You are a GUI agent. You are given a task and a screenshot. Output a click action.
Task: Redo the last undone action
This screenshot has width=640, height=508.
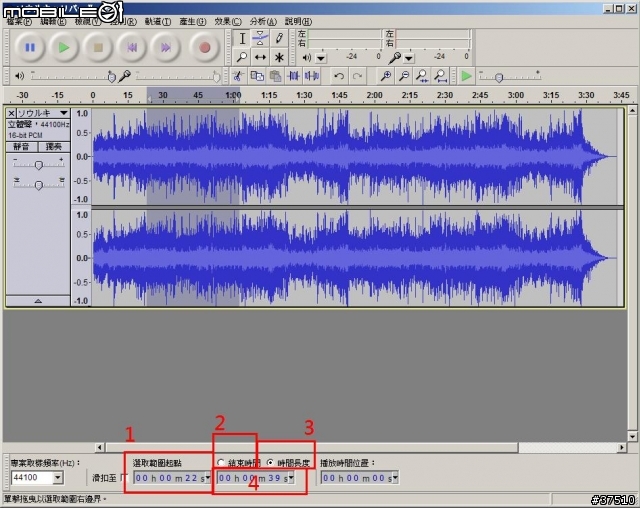click(357, 76)
